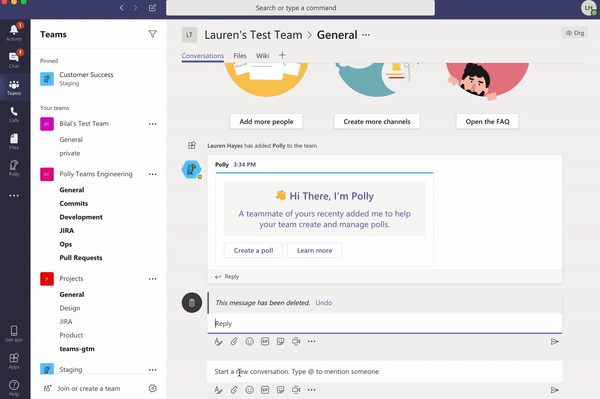Click Open the FAQ button

coord(488,122)
